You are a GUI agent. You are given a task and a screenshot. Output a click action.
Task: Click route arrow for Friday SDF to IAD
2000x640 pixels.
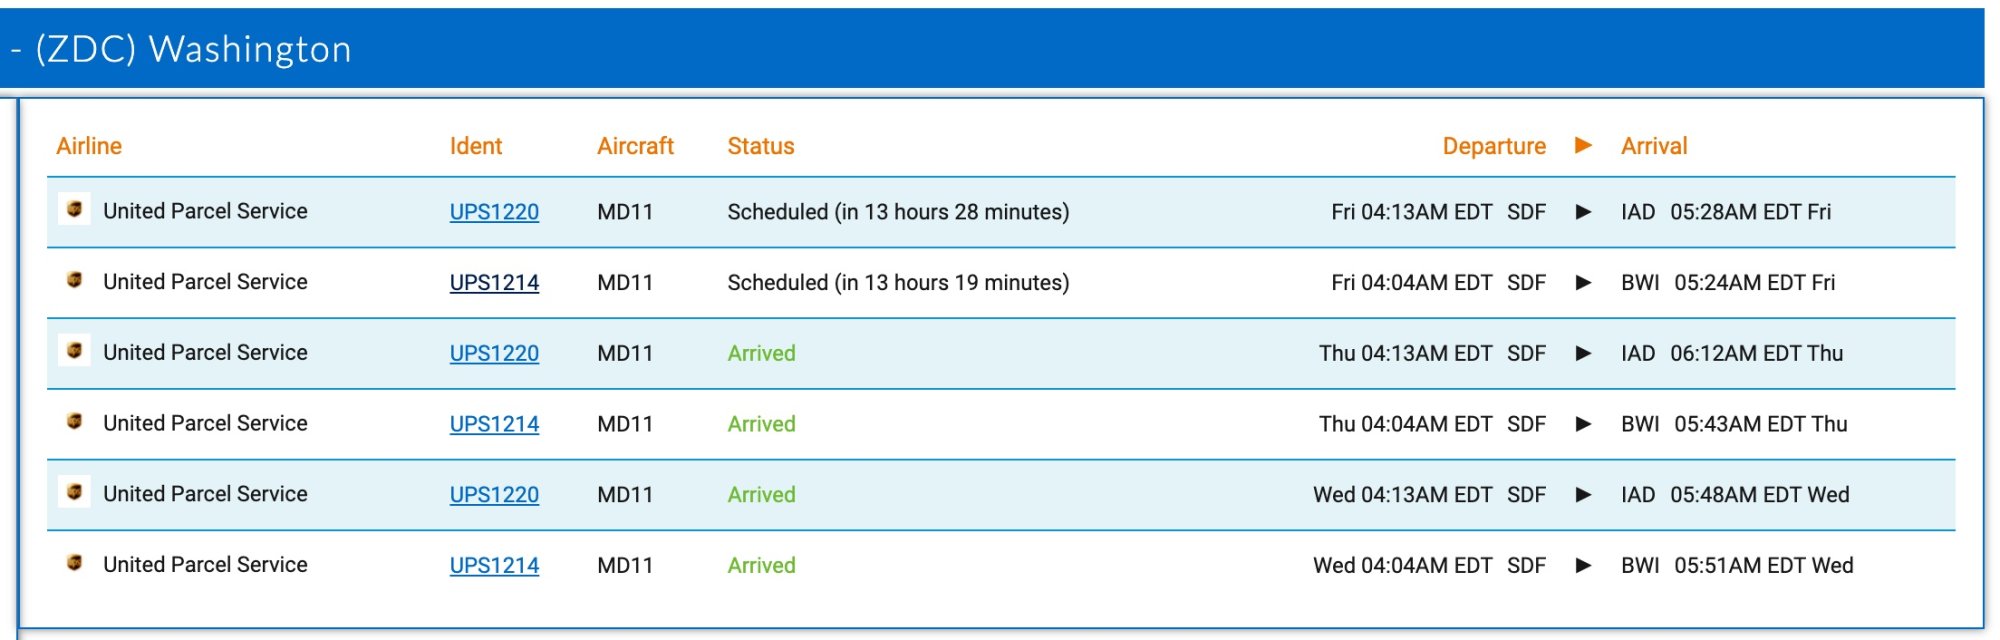pyautogui.click(x=1583, y=212)
